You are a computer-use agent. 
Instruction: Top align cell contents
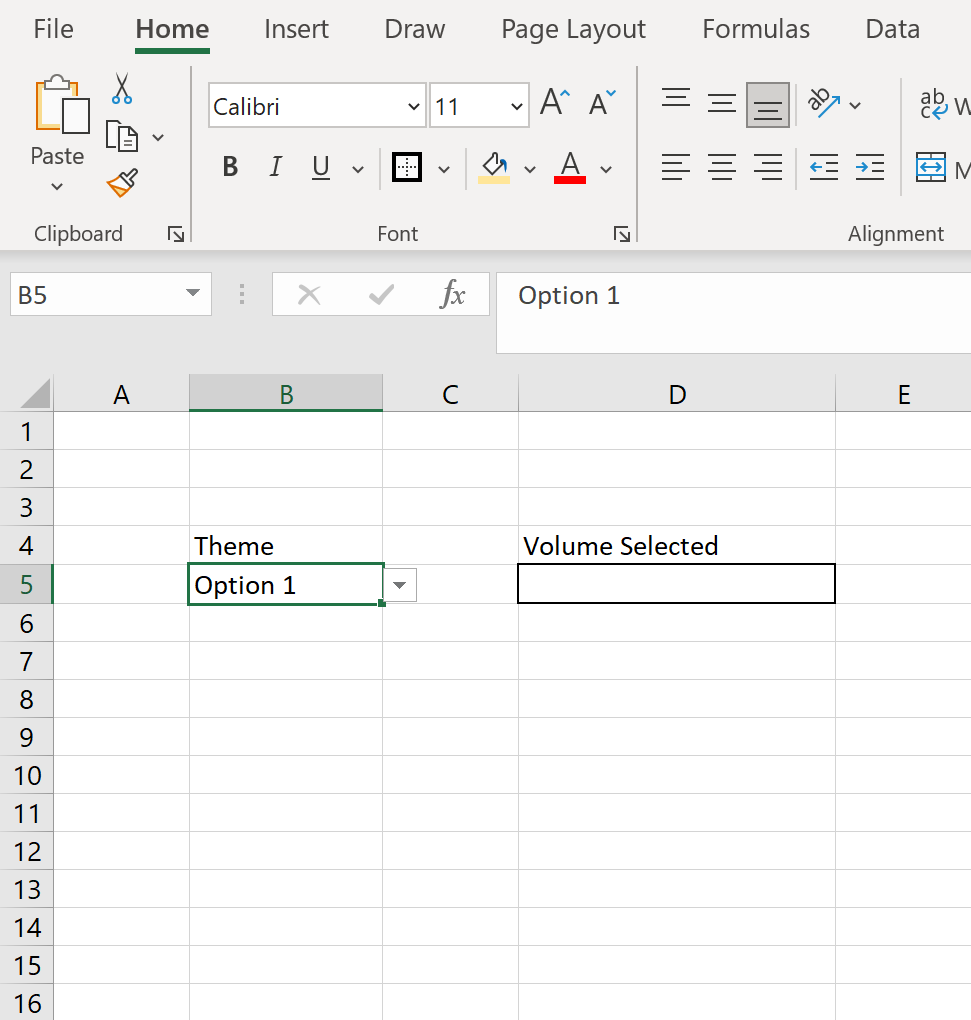[676, 99]
